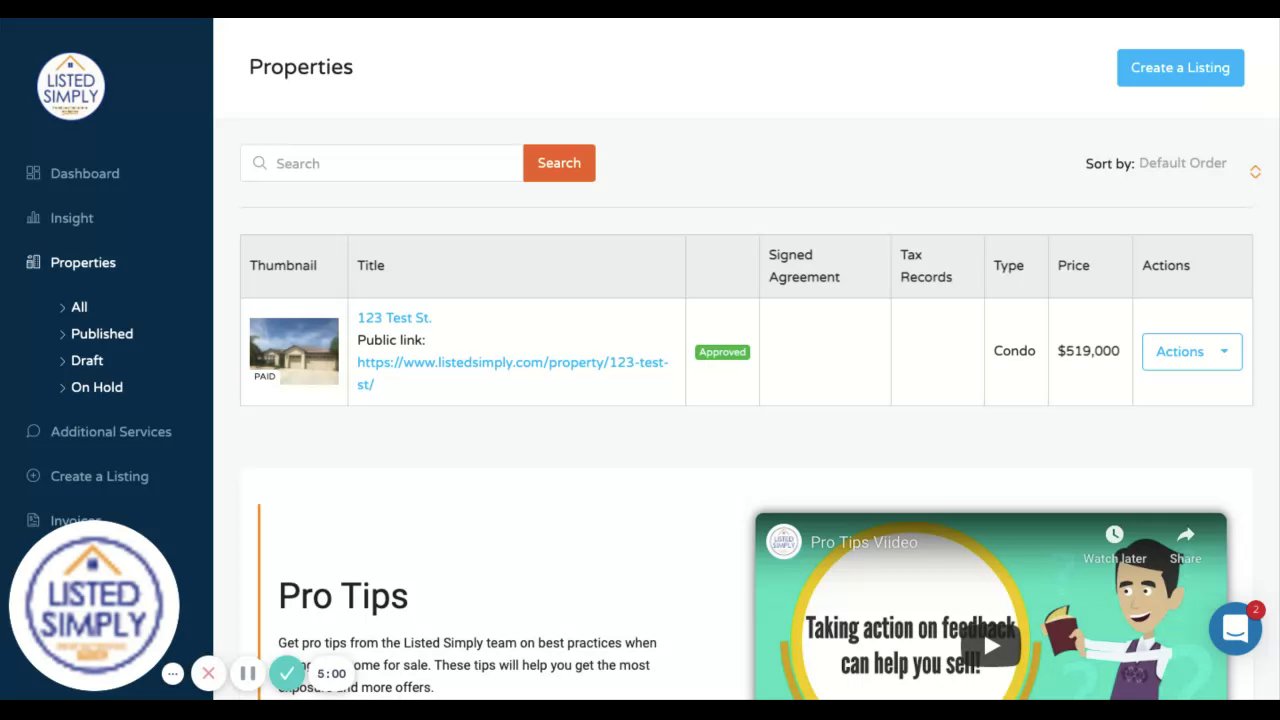The image size is (1280, 720).
Task: Click the orange Search button
Action: [x=559, y=163]
